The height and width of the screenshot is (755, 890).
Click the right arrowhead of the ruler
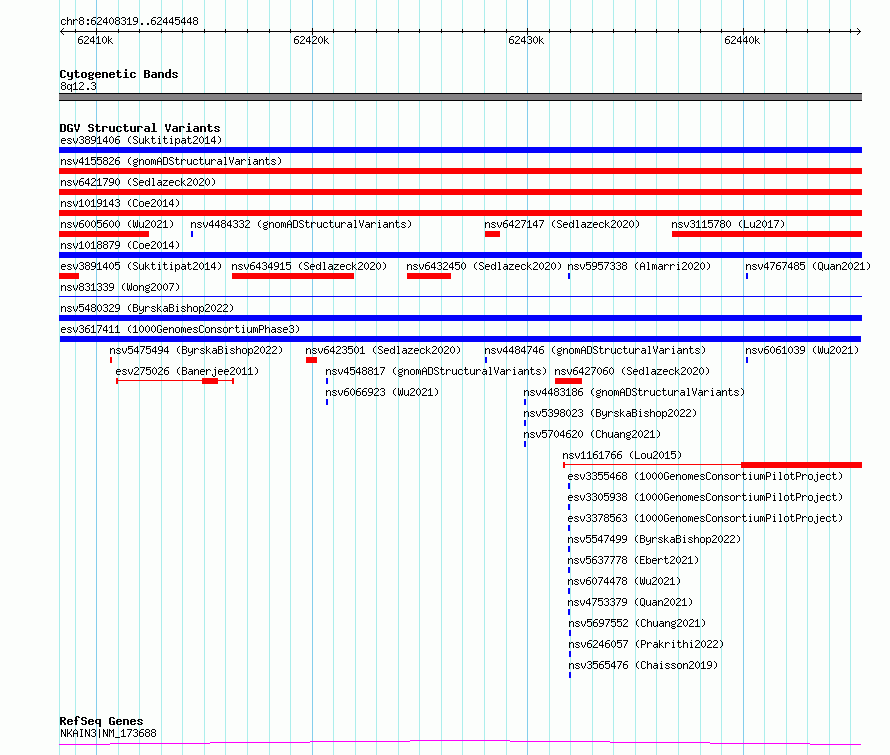tap(858, 31)
